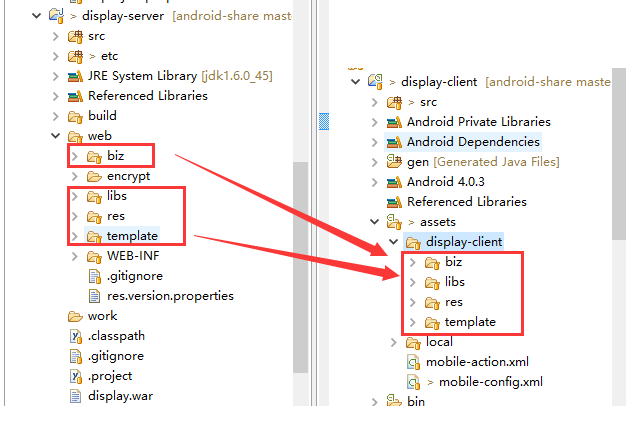Click the local folder icon
Viewport: 637px width, 424px height.
(x=413, y=342)
